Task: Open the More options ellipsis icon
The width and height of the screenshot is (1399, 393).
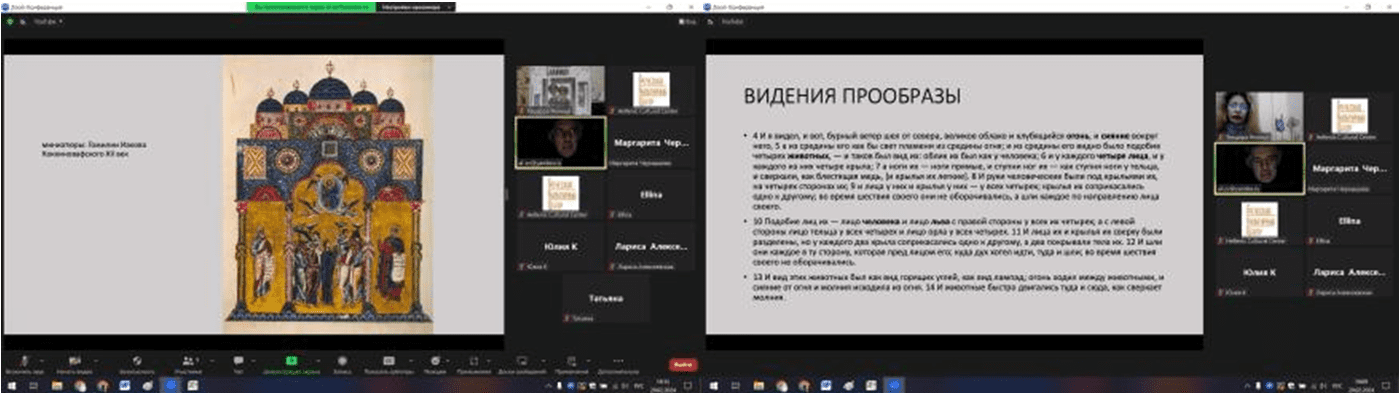Action: (617, 360)
